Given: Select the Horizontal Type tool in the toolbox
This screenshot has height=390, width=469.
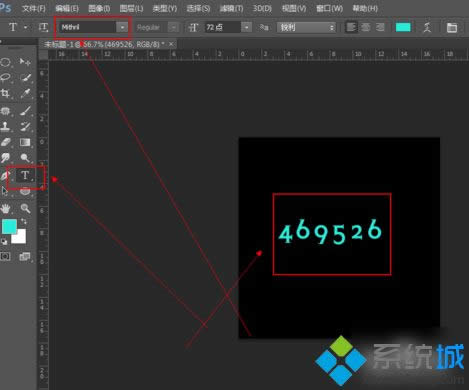Looking at the screenshot, I should pyautogui.click(x=25, y=175).
